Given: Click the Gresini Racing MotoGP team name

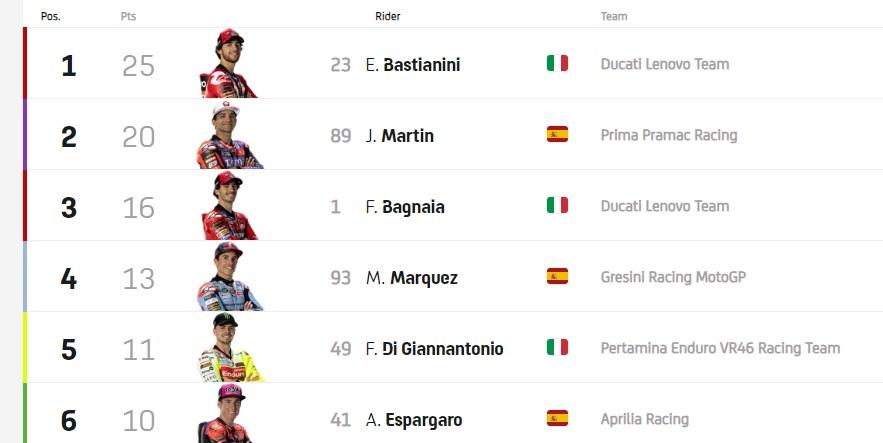Looking at the screenshot, I should (x=673, y=277).
